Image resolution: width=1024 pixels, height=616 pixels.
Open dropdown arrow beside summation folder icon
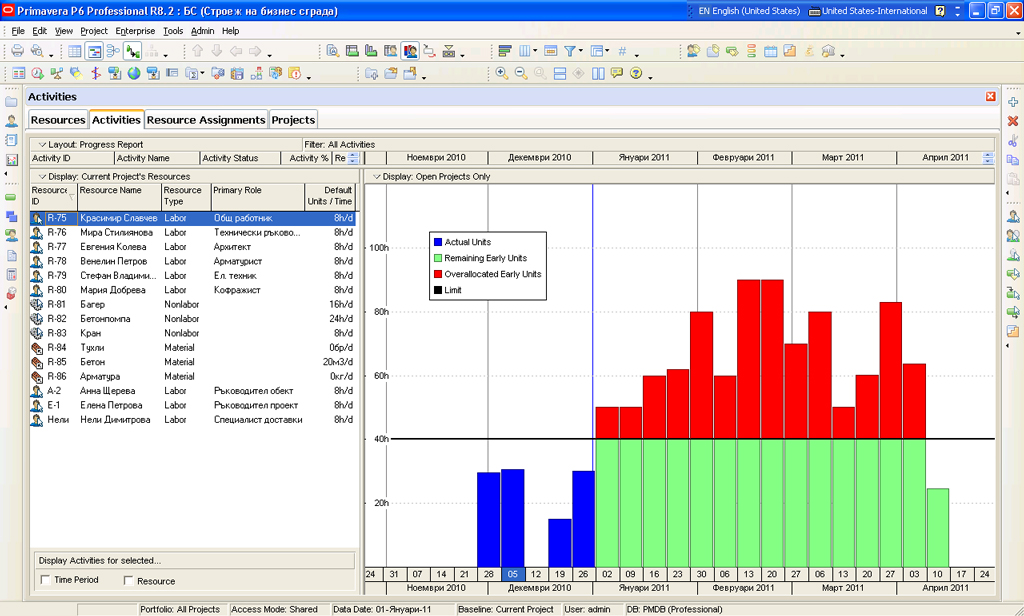pos(202,73)
